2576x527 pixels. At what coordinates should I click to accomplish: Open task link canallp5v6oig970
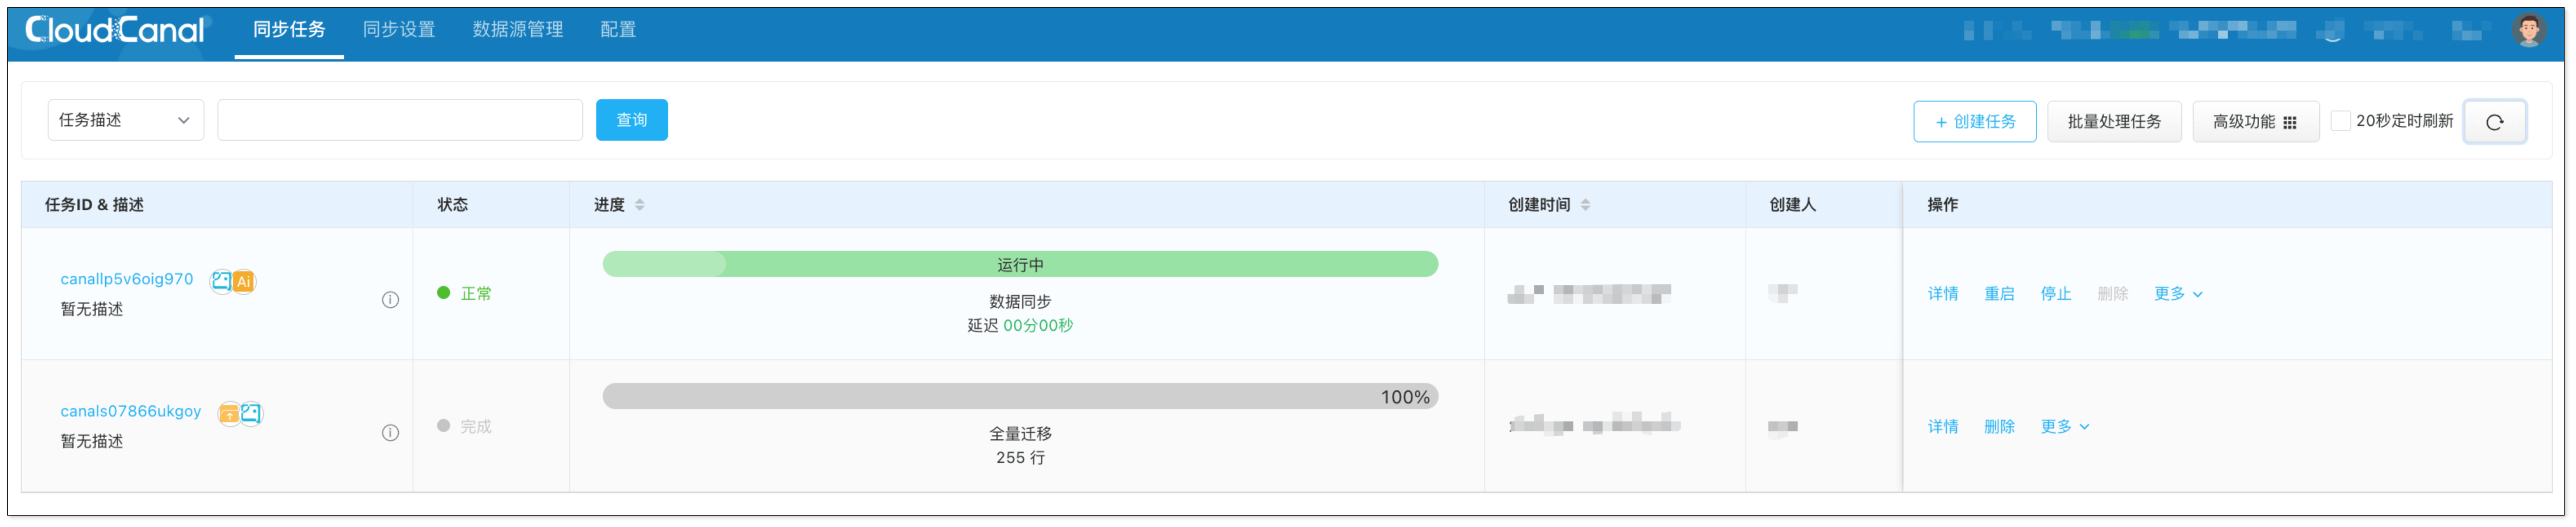tap(127, 279)
